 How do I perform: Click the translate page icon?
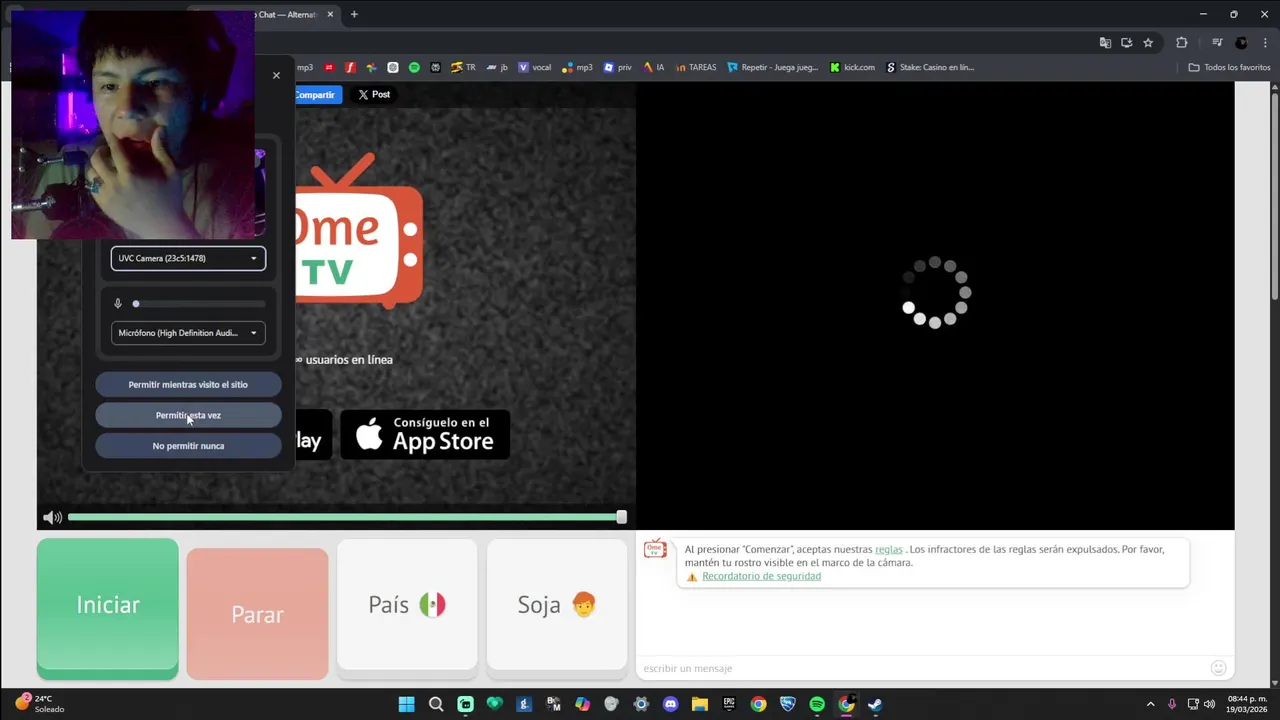click(x=1105, y=42)
